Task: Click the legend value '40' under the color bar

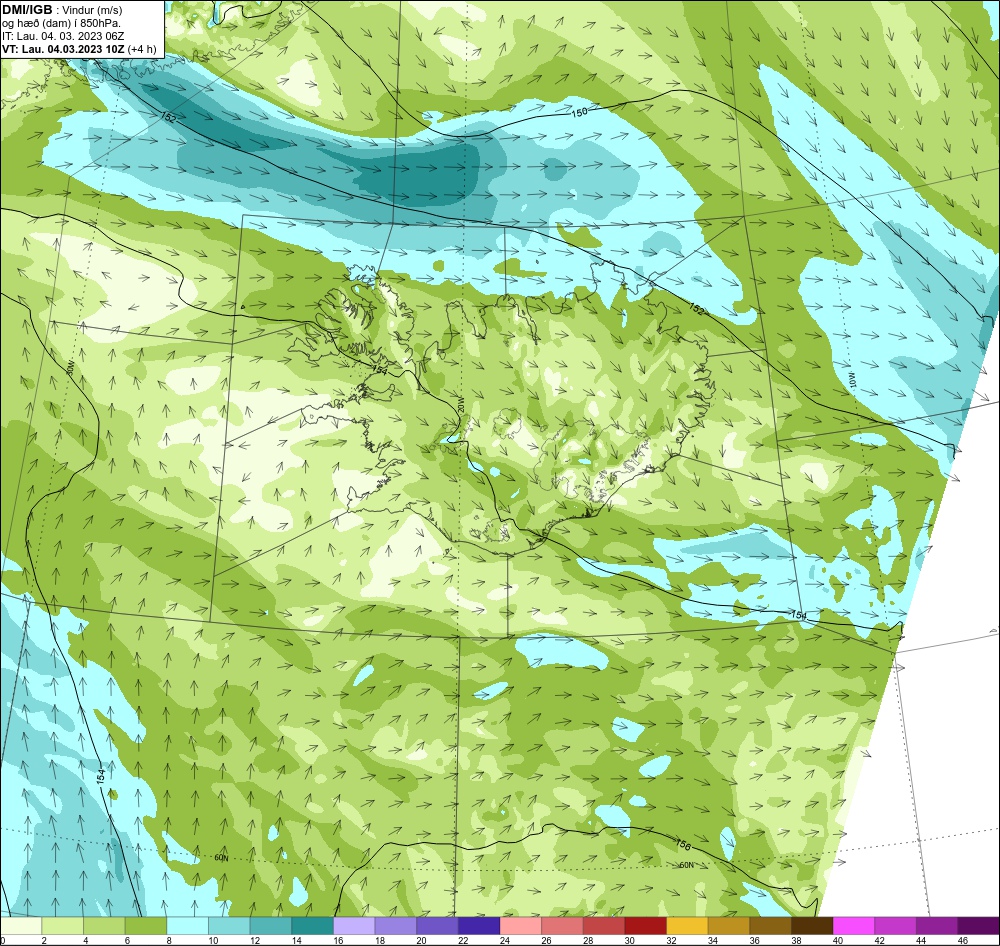Action: pos(838,940)
